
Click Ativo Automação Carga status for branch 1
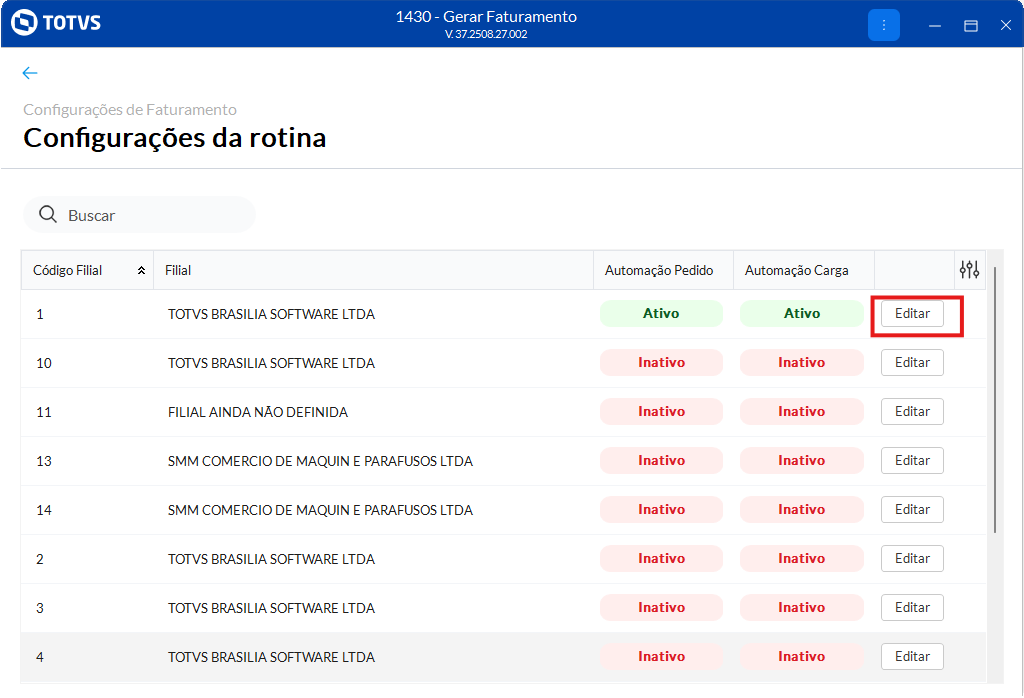[x=801, y=314]
